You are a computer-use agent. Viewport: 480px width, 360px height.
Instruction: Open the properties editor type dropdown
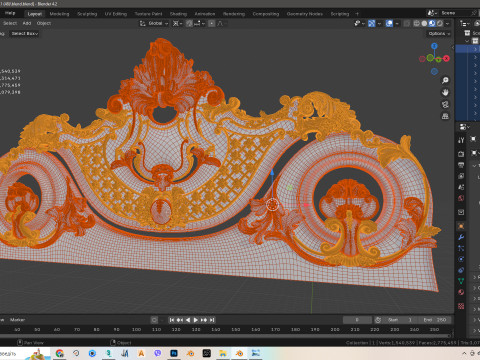[464, 127]
